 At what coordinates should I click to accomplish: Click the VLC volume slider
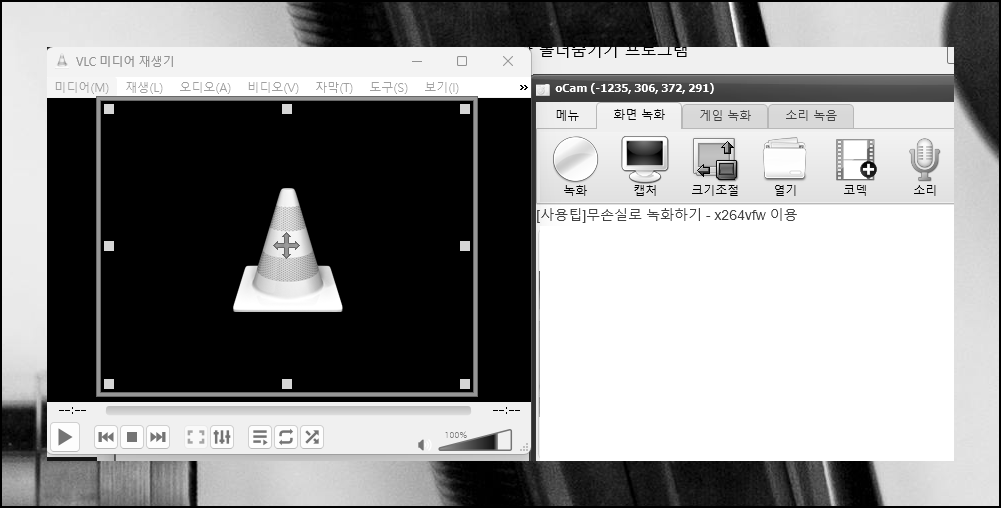(x=475, y=440)
